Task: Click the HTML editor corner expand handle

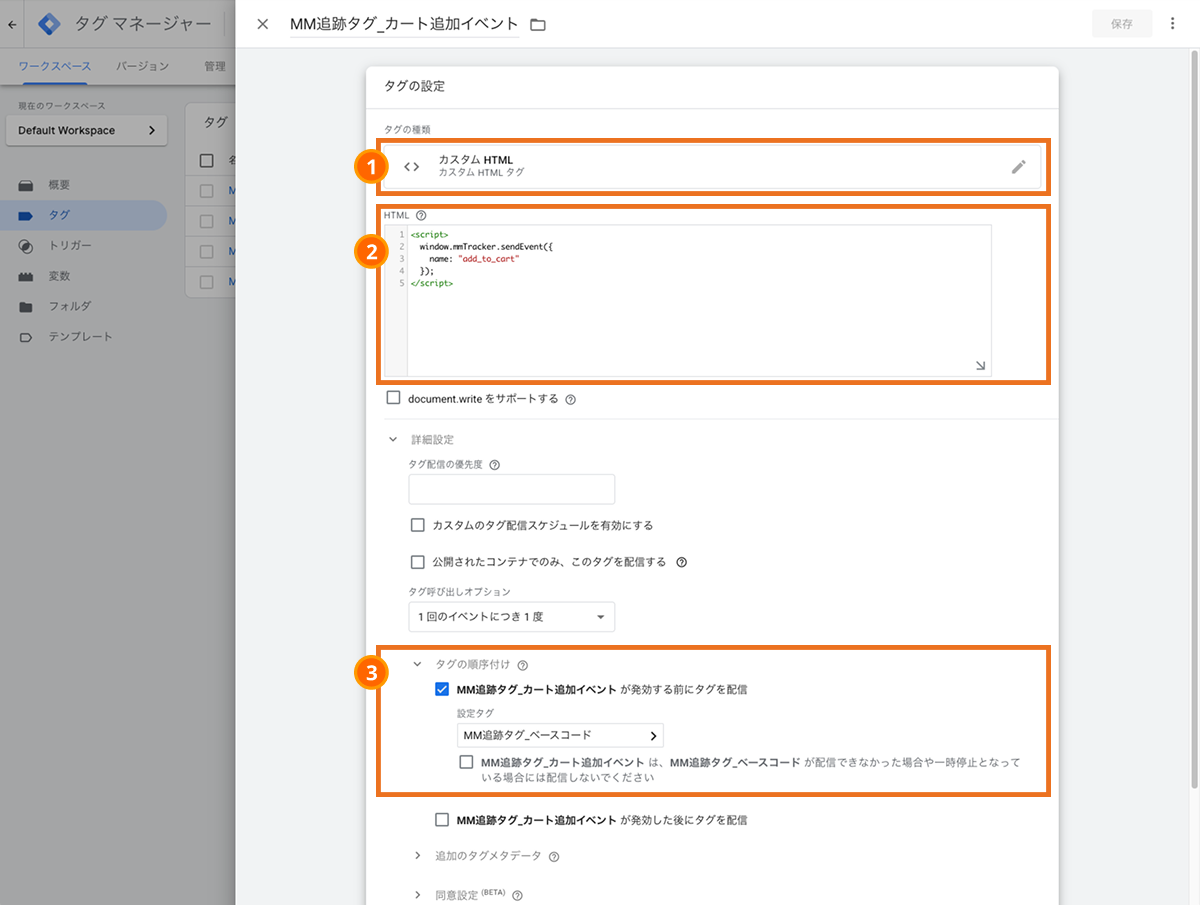Action: 980,366
